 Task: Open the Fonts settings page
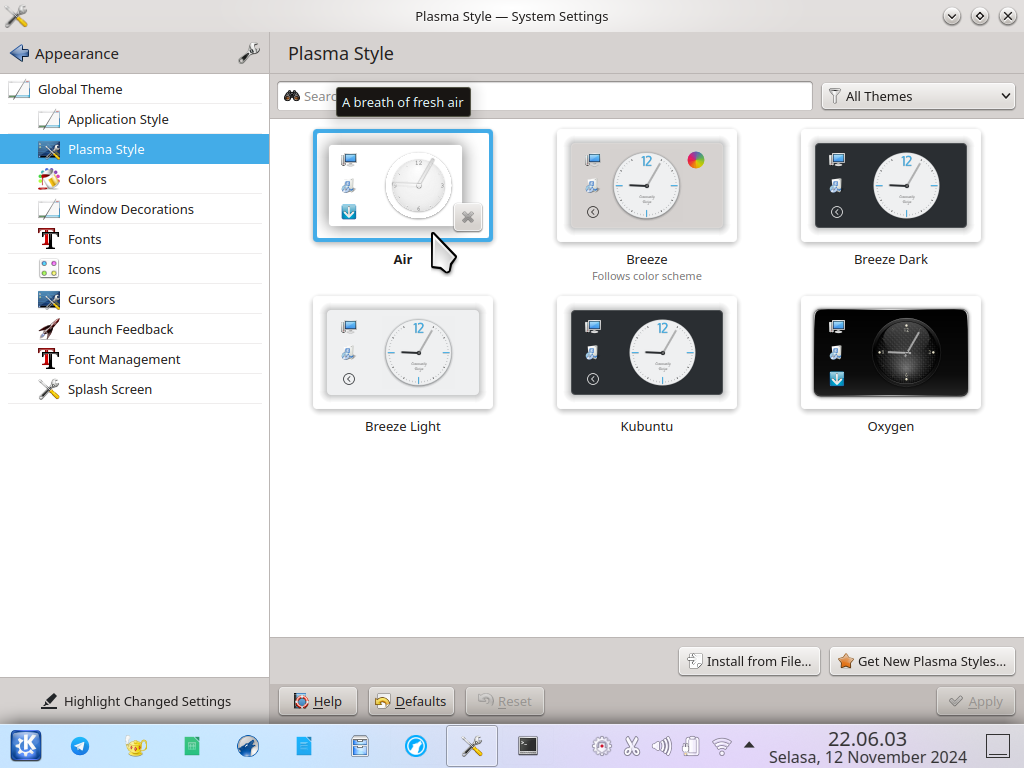135,240
